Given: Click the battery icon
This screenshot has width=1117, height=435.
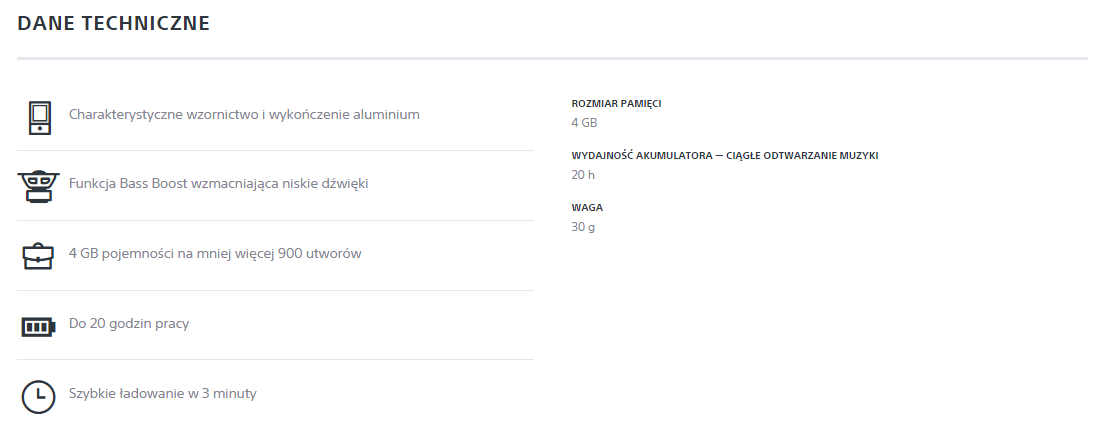Looking at the screenshot, I should [38, 327].
